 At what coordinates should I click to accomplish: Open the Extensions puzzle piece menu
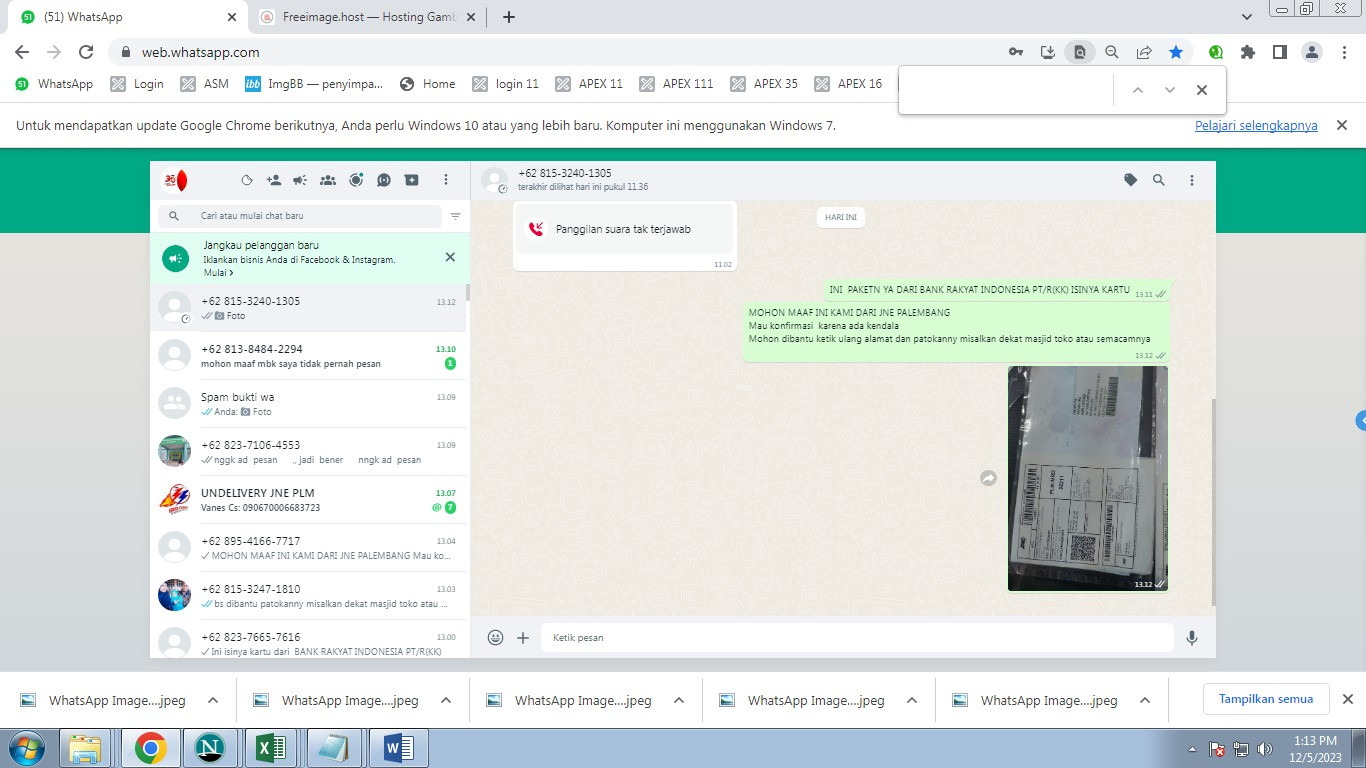tap(1248, 52)
